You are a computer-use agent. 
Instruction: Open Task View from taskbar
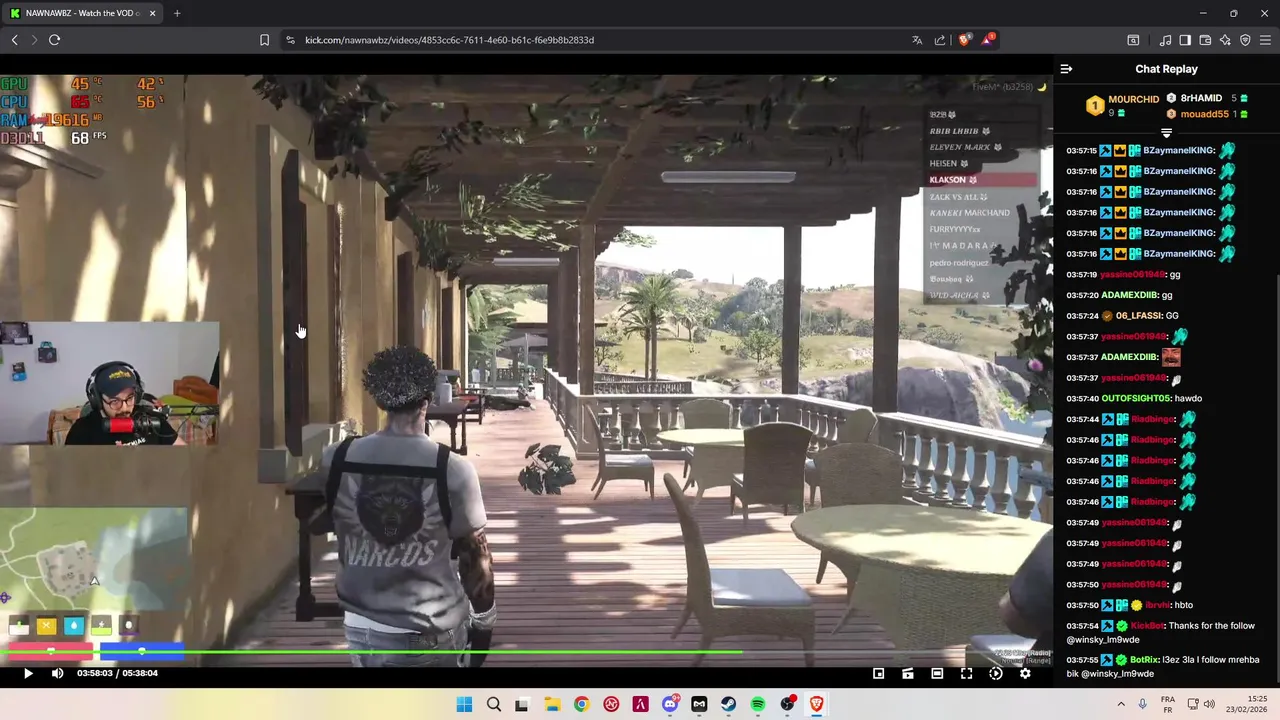tap(522, 704)
